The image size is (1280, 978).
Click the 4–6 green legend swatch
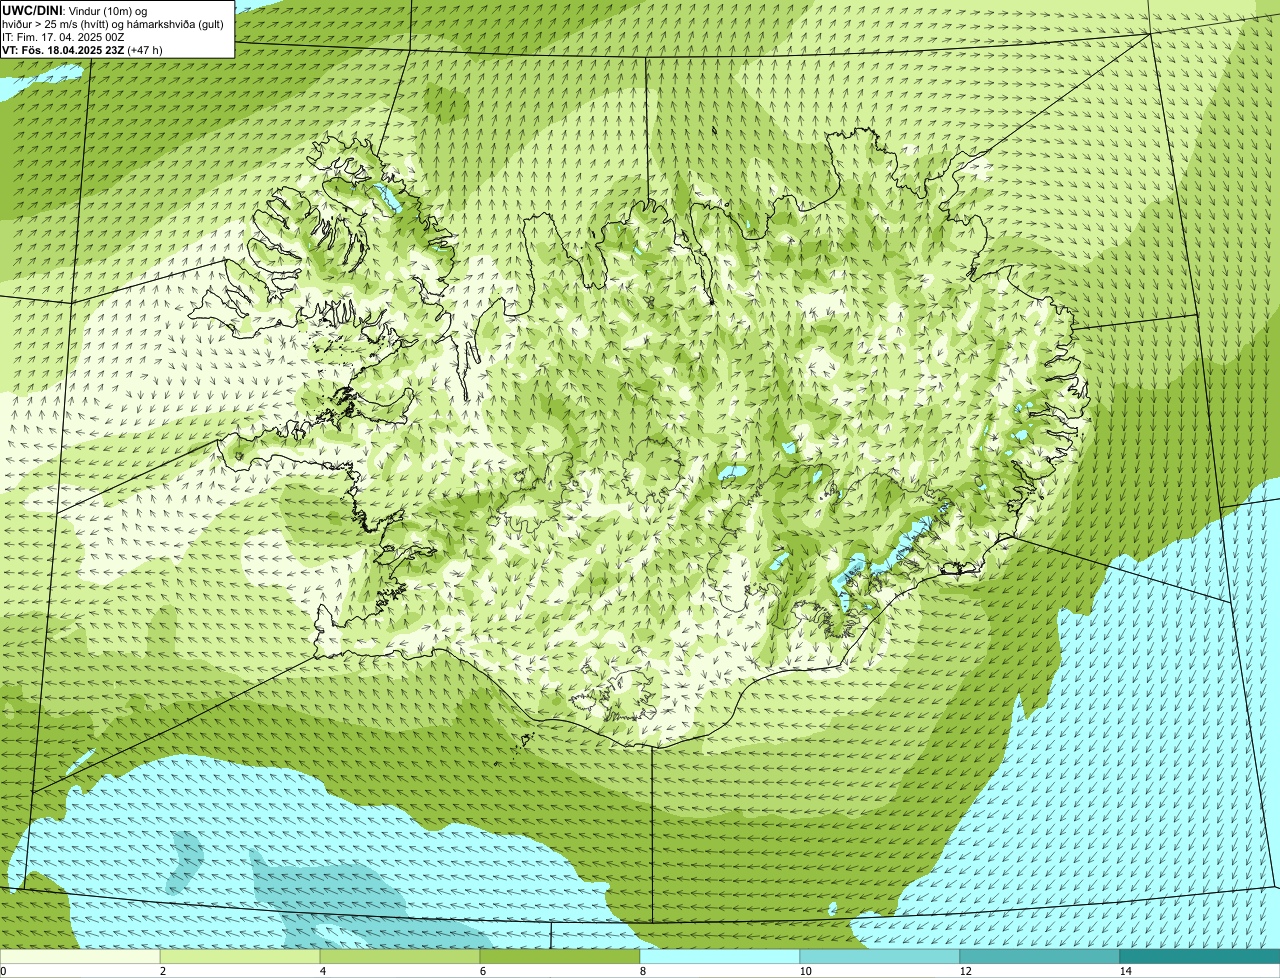click(400, 956)
